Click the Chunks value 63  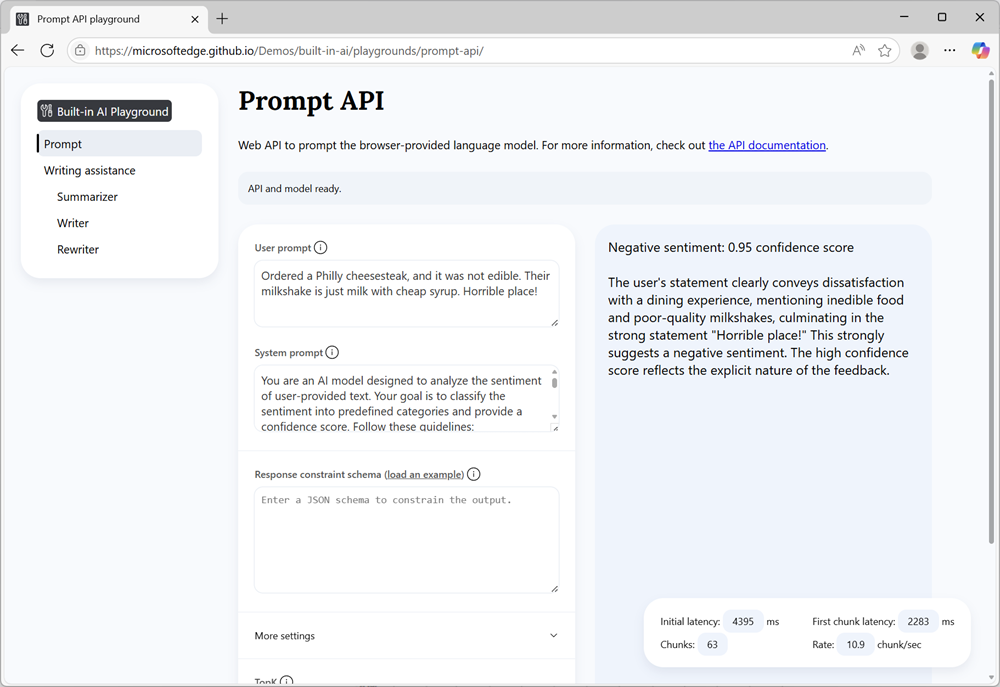click(x=712, y=644)
